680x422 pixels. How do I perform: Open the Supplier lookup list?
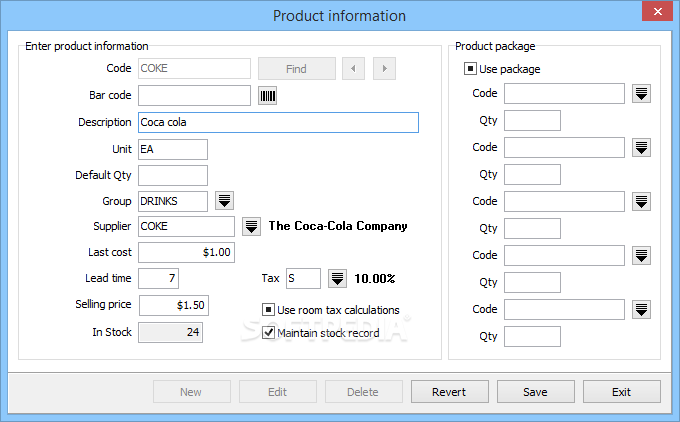(x=251, y=226)
